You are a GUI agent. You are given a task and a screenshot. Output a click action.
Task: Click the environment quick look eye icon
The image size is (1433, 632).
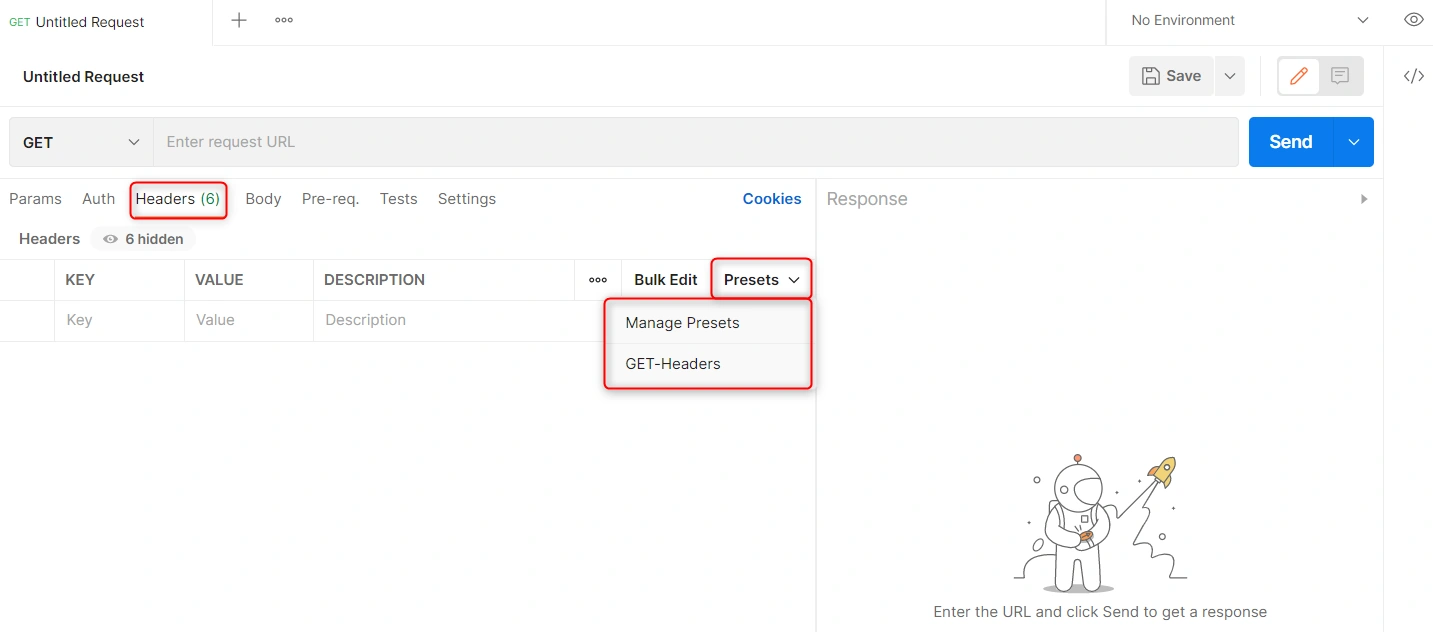[x=1413, y=20]
